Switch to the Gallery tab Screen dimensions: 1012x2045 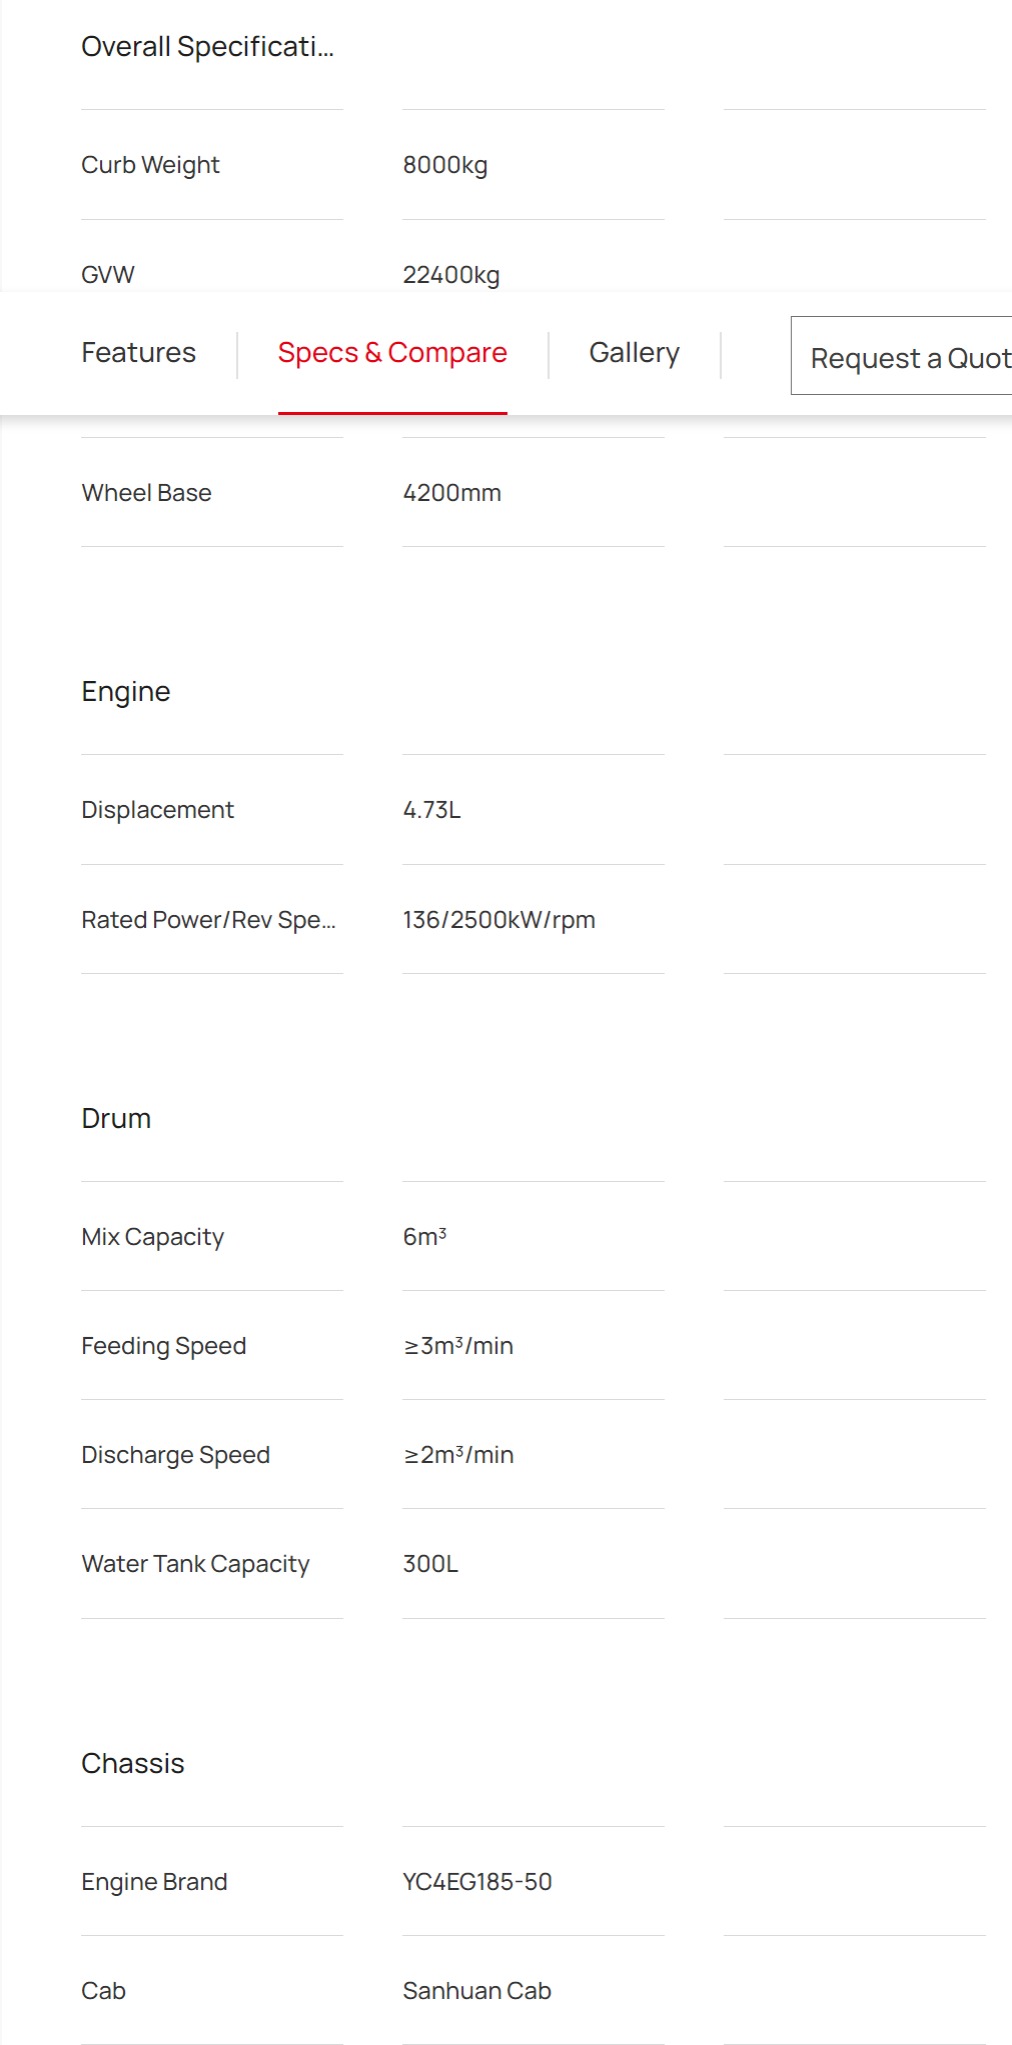coord(634,353)
